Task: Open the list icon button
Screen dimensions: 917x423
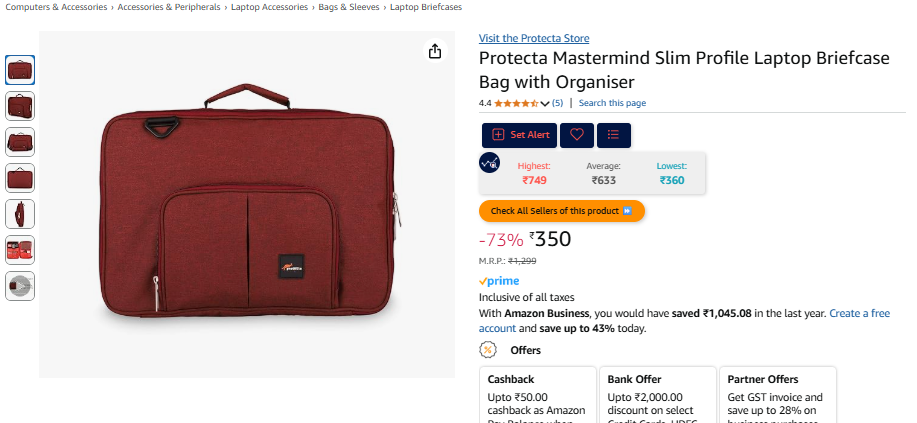Action: click(x=613, y=135)
